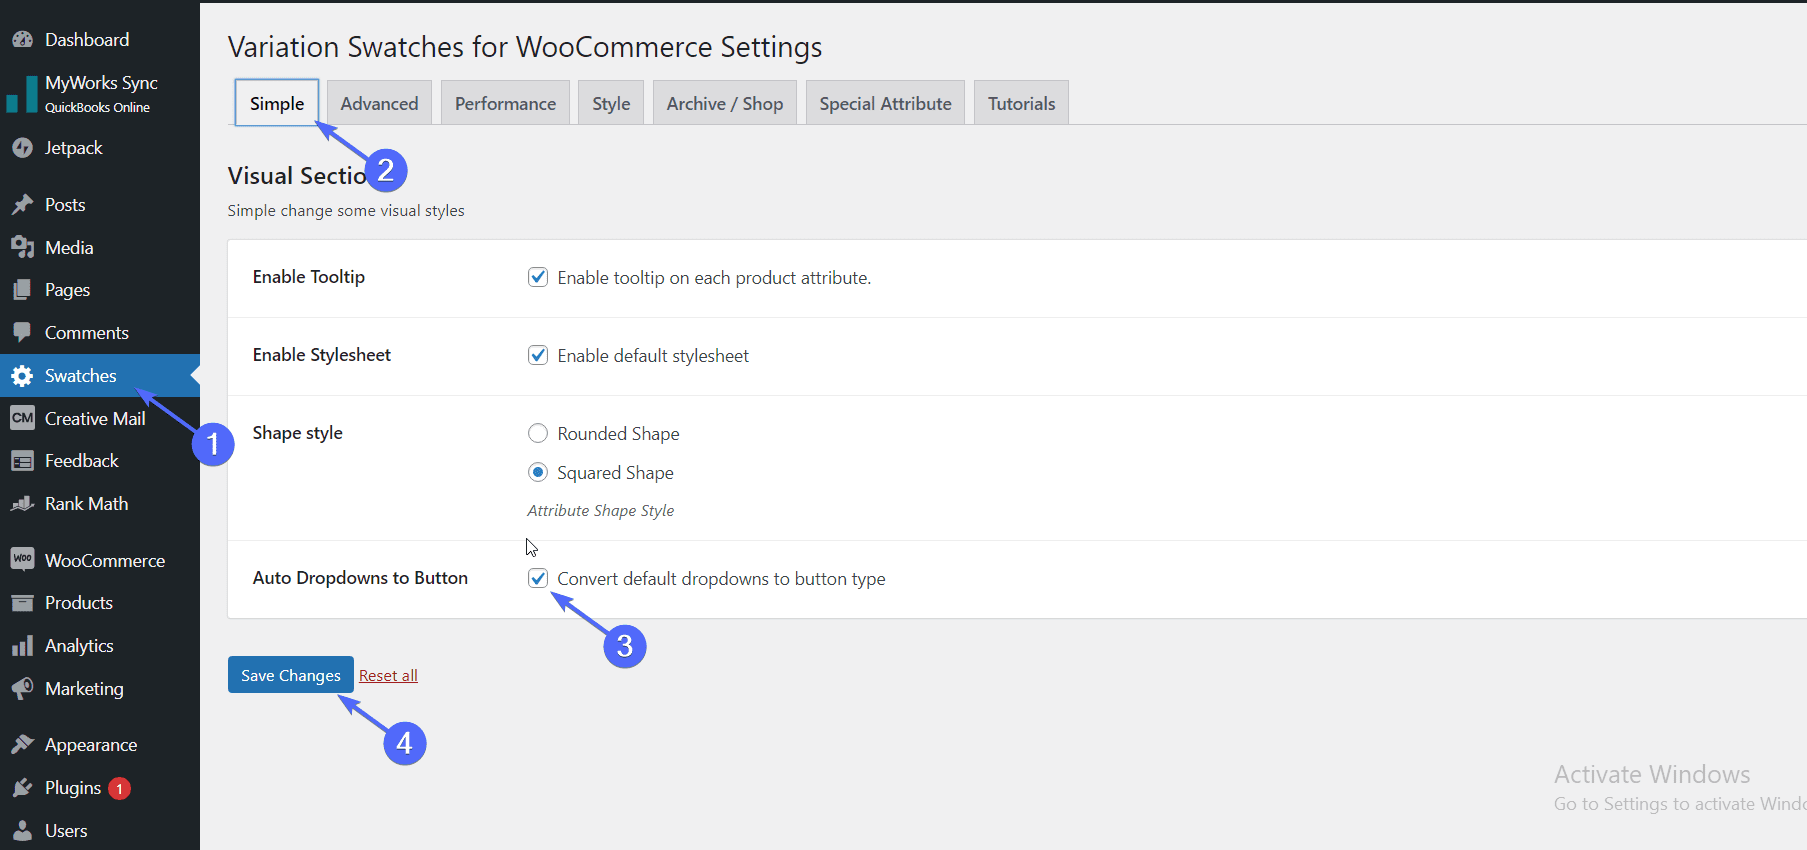Toggle Convert default dropdowns to button type
Screen dimensions: 1807x850
click(x=538, y=578)
